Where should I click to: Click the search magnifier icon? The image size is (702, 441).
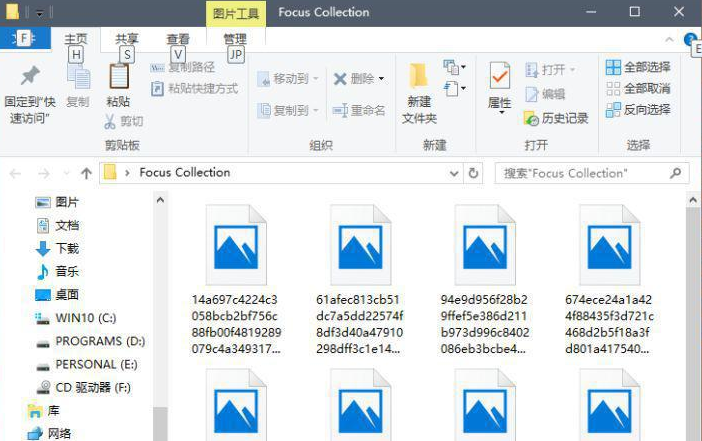pyautogui.click(x=675, y=173)
